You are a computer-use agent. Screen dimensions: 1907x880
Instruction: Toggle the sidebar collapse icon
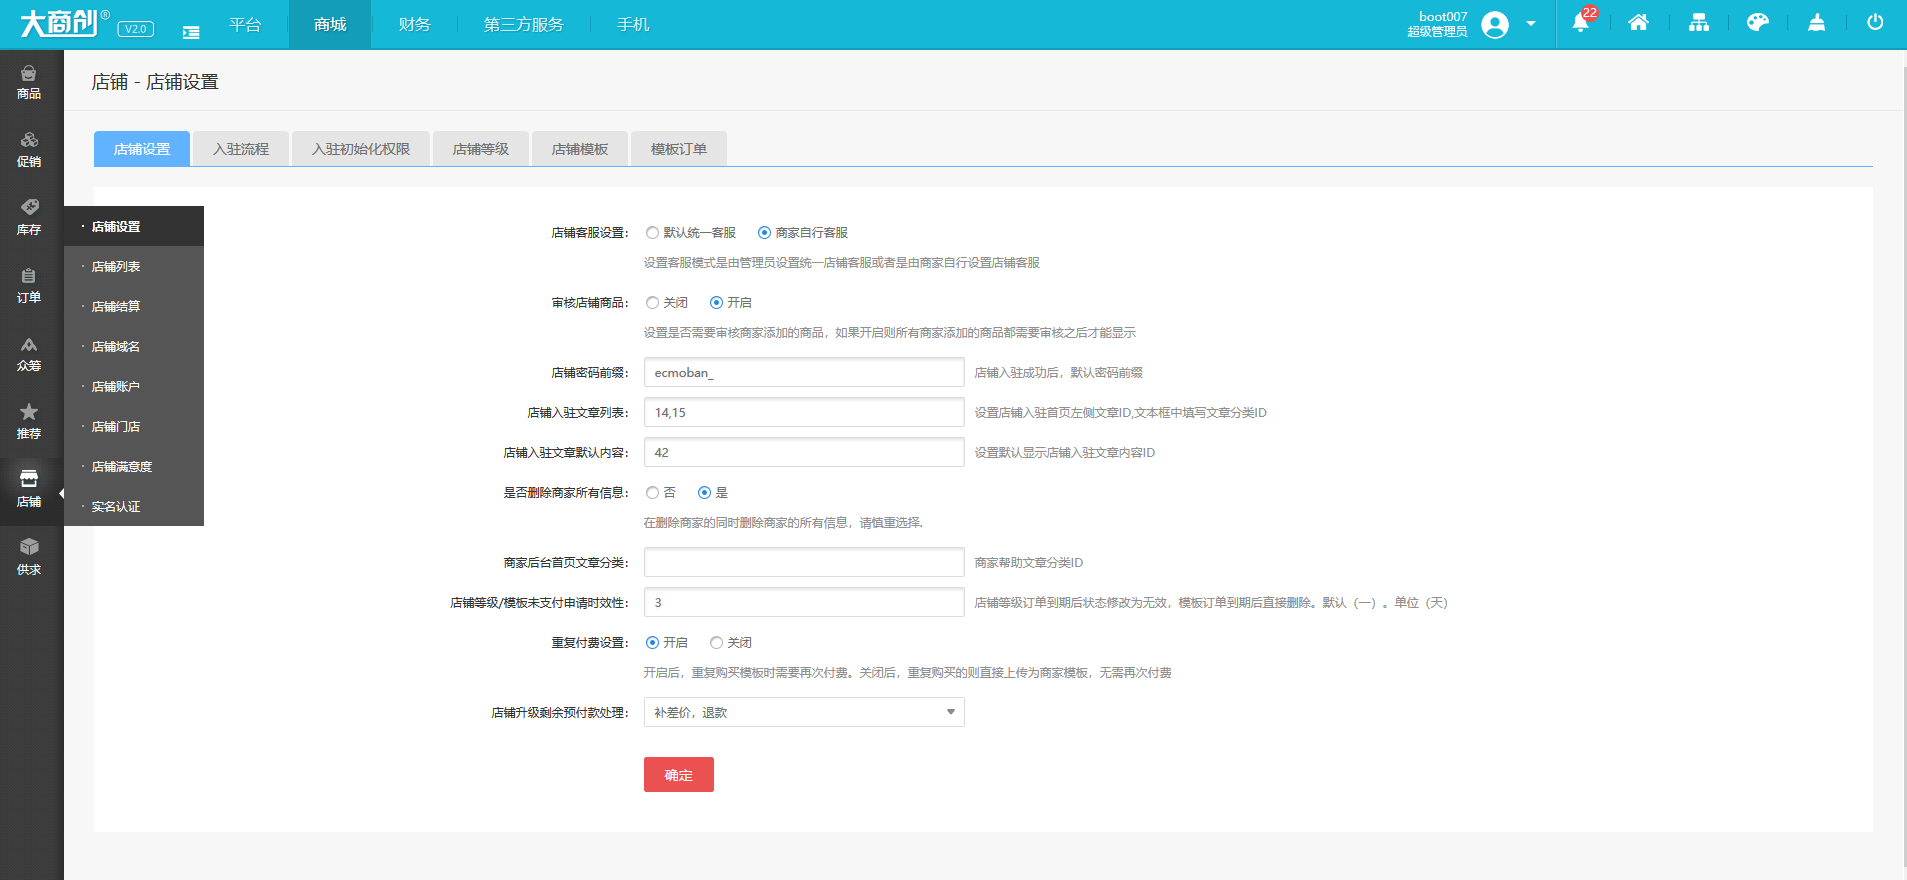pos(191,32)
